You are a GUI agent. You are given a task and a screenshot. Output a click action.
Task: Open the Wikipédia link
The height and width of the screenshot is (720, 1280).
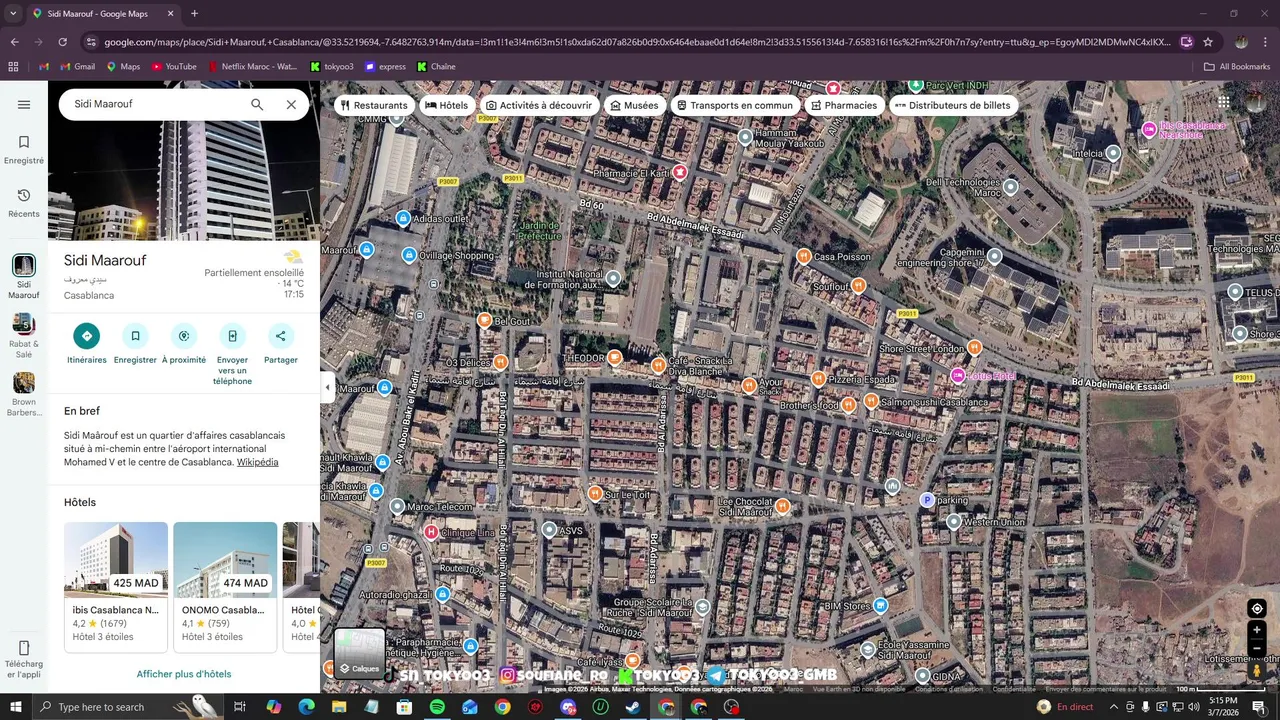pyautogui.click(x=257, y=462)
